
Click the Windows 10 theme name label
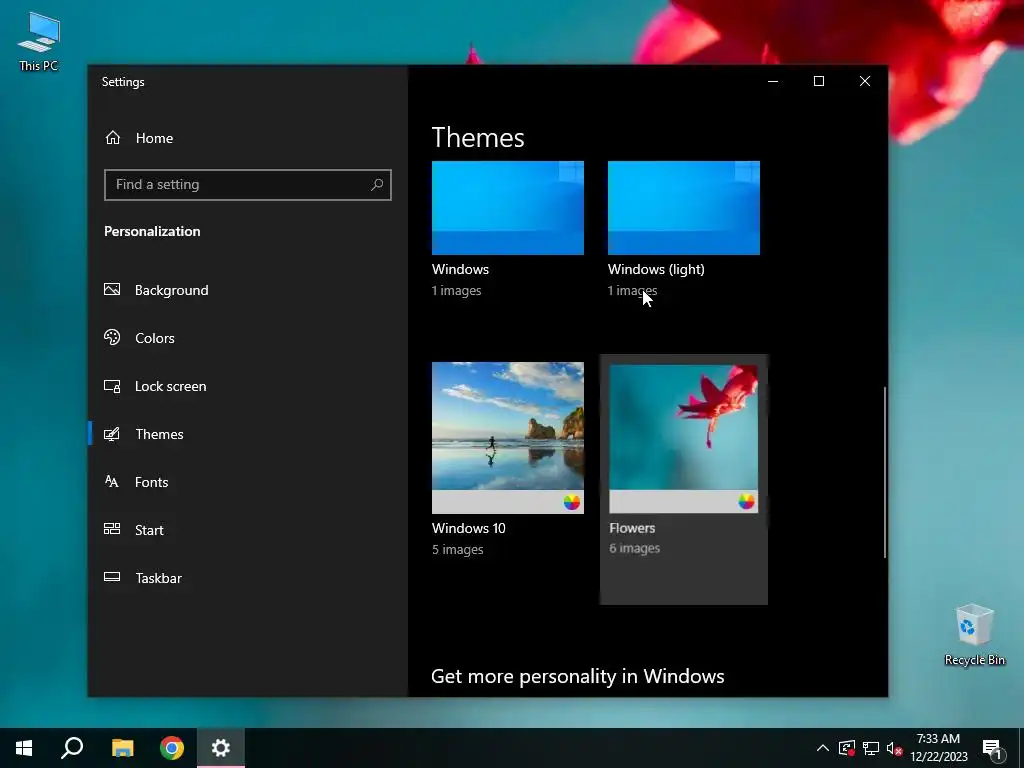[468, 528]
